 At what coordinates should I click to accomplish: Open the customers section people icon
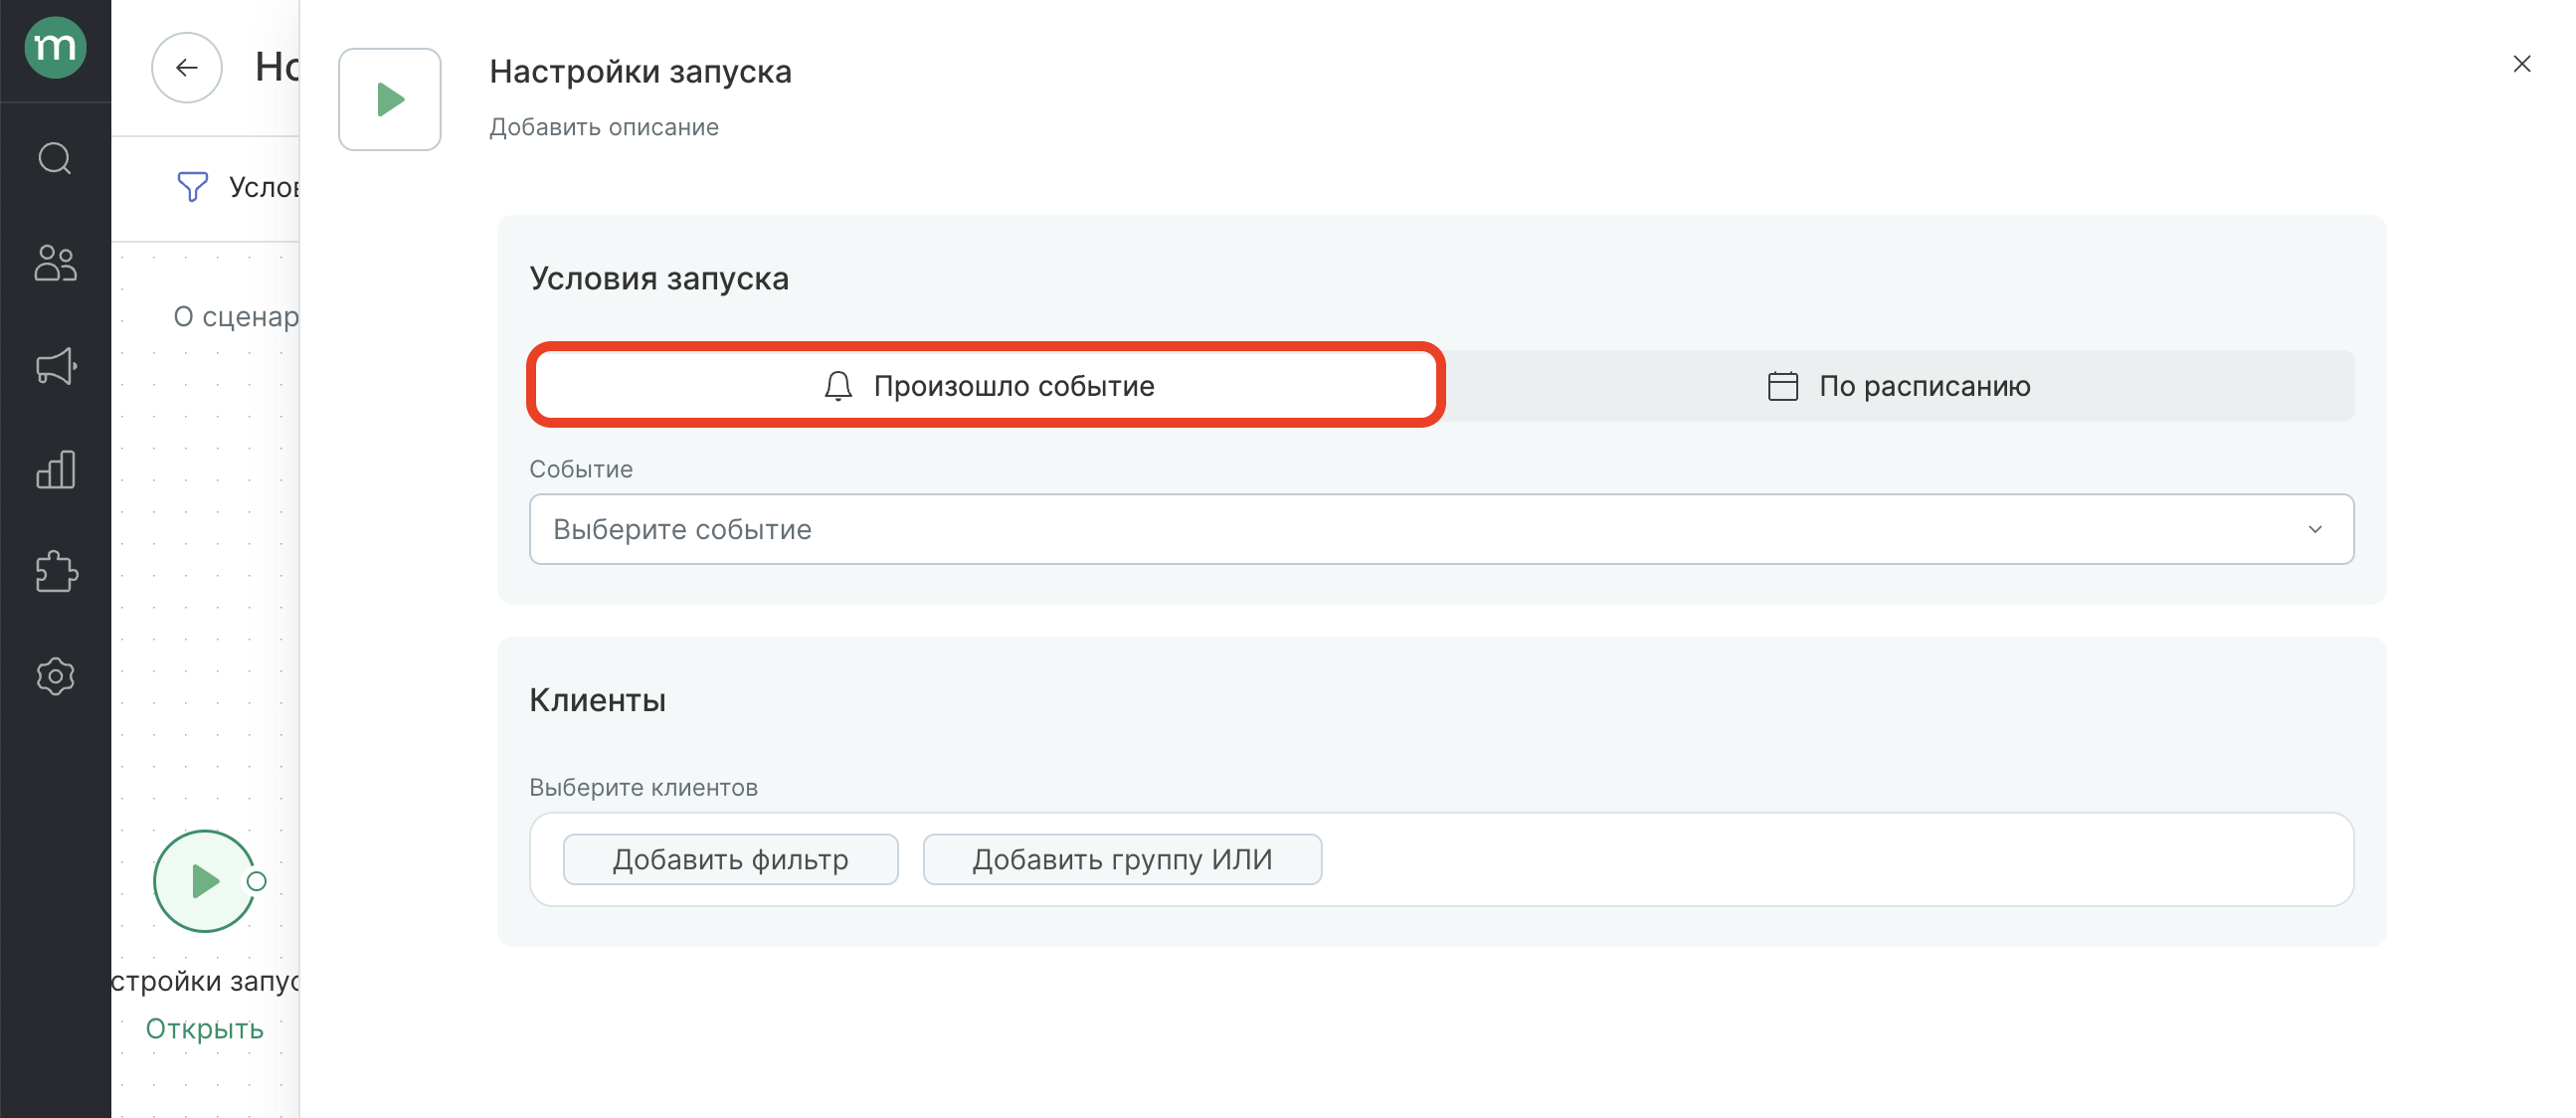55,263
